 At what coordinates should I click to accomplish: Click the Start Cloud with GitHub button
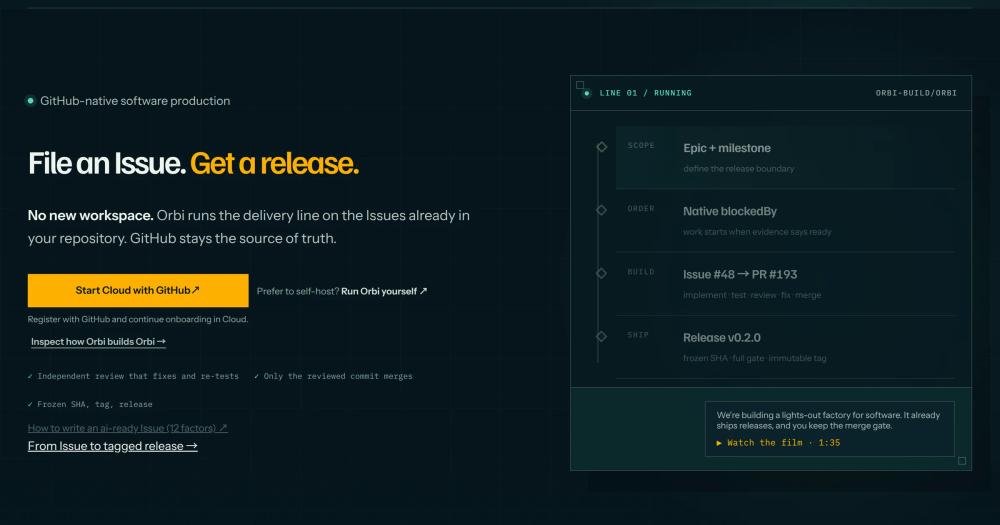[138, 290]
